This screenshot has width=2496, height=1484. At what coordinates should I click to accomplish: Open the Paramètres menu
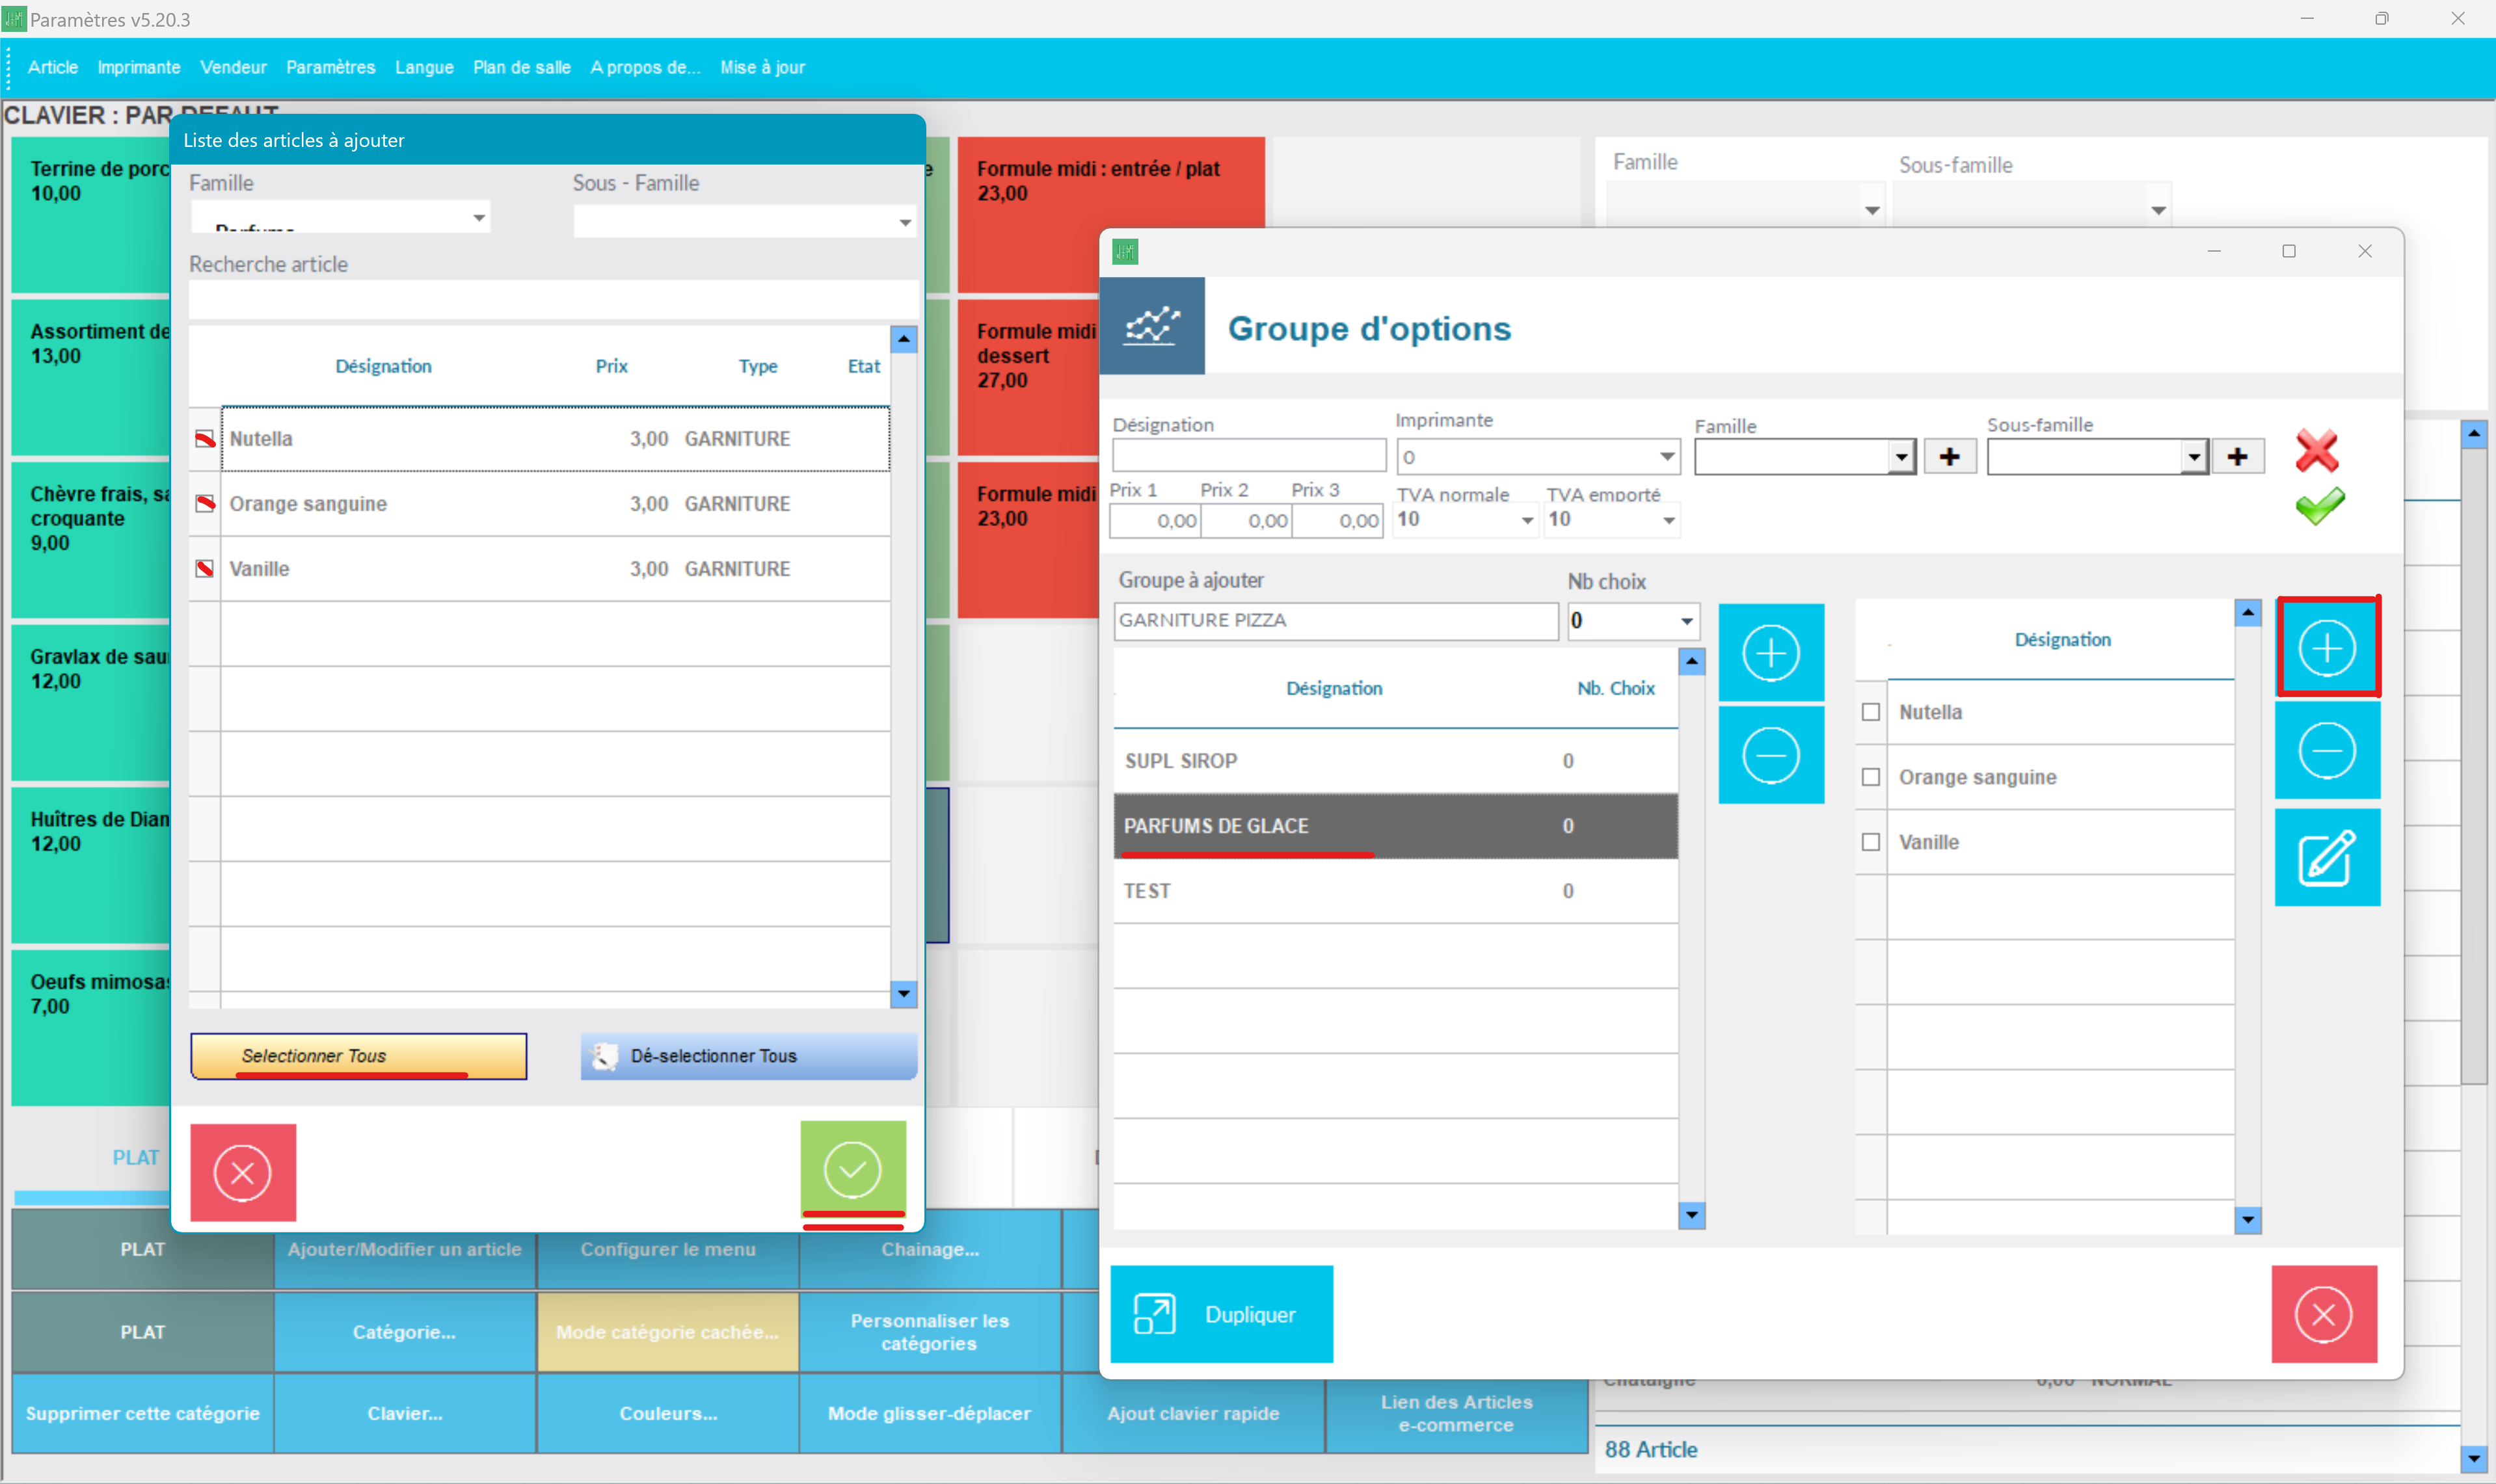point(330,67)
